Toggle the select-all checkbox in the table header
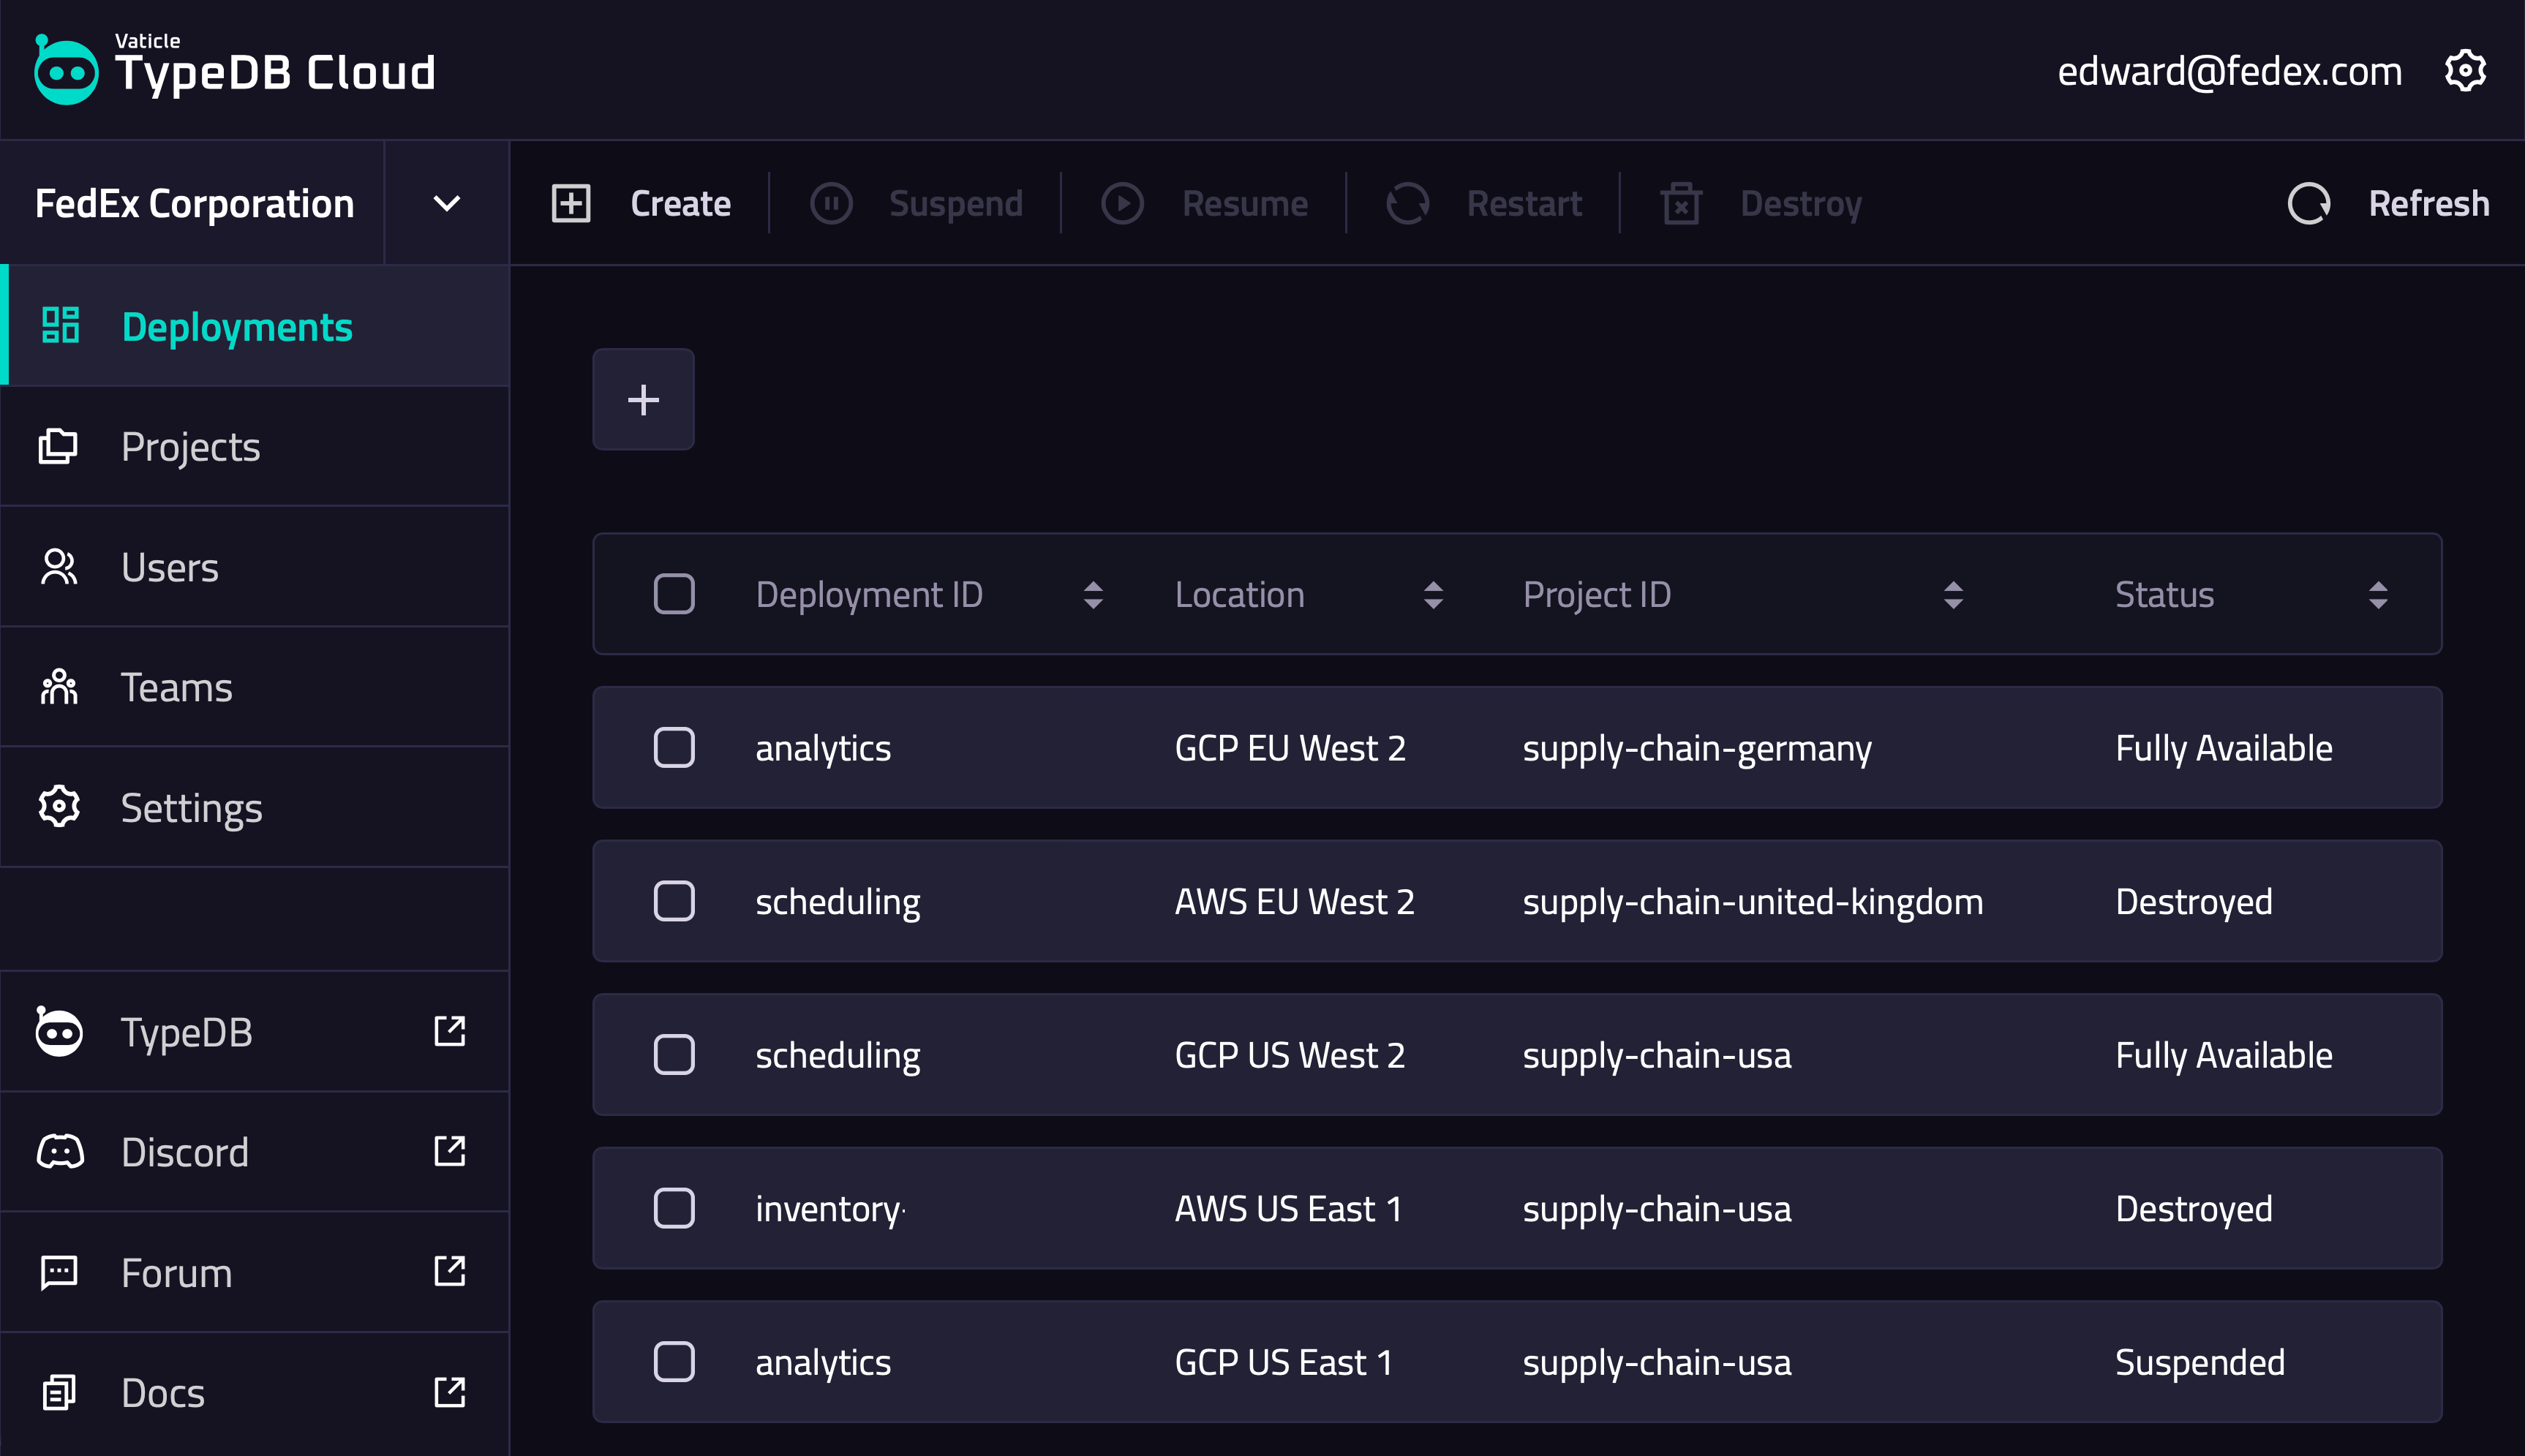This screenshot has width=2525, height=1456. click(674, 594)
